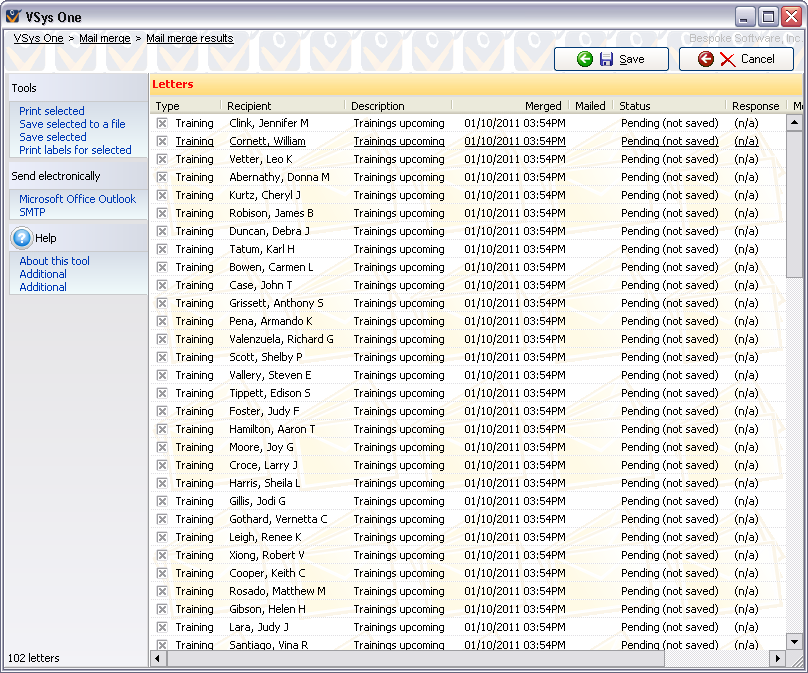Sort by Status column header
Screen dimensions: 808x673
coord(669,106)
